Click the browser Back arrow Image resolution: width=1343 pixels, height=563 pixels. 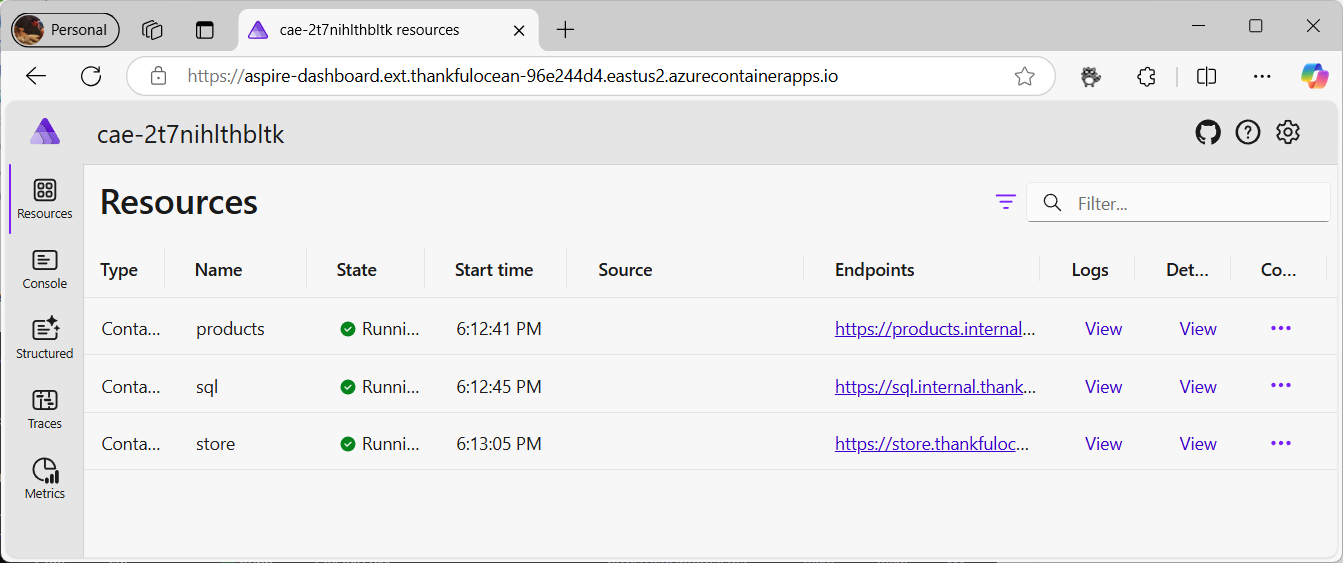(x=36, y=76)
